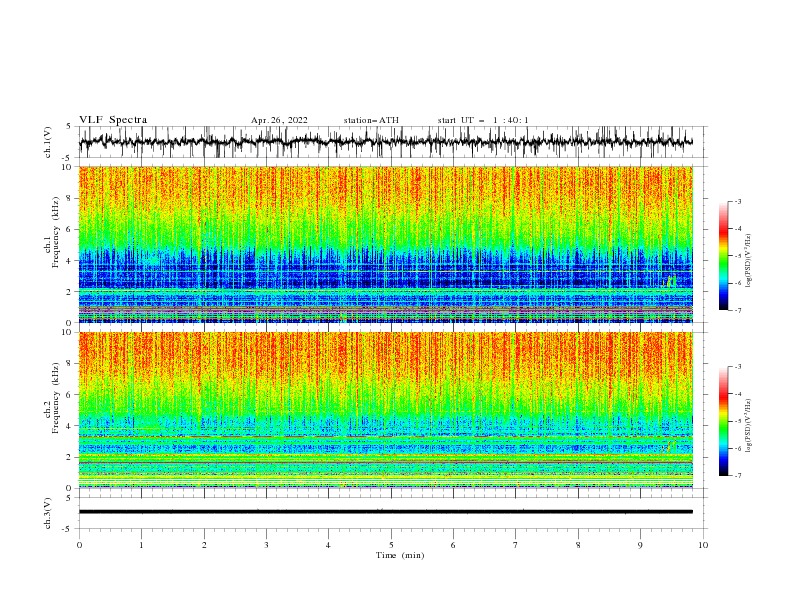
Task: Click the ch.1 spectrogram color bar
Action: 723,256
